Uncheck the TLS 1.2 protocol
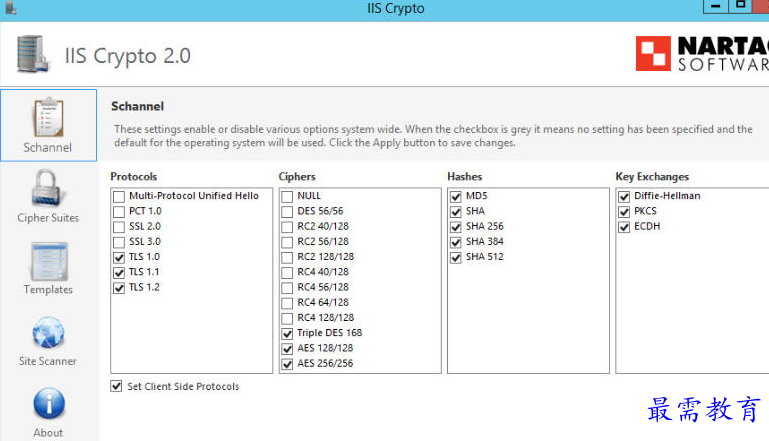Image resolution: width=769 pixels, height=441 pixels. point(119,288)
